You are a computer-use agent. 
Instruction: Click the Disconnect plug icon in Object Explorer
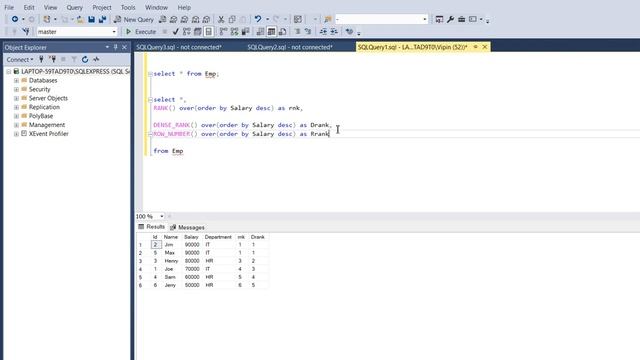(52, 59)
